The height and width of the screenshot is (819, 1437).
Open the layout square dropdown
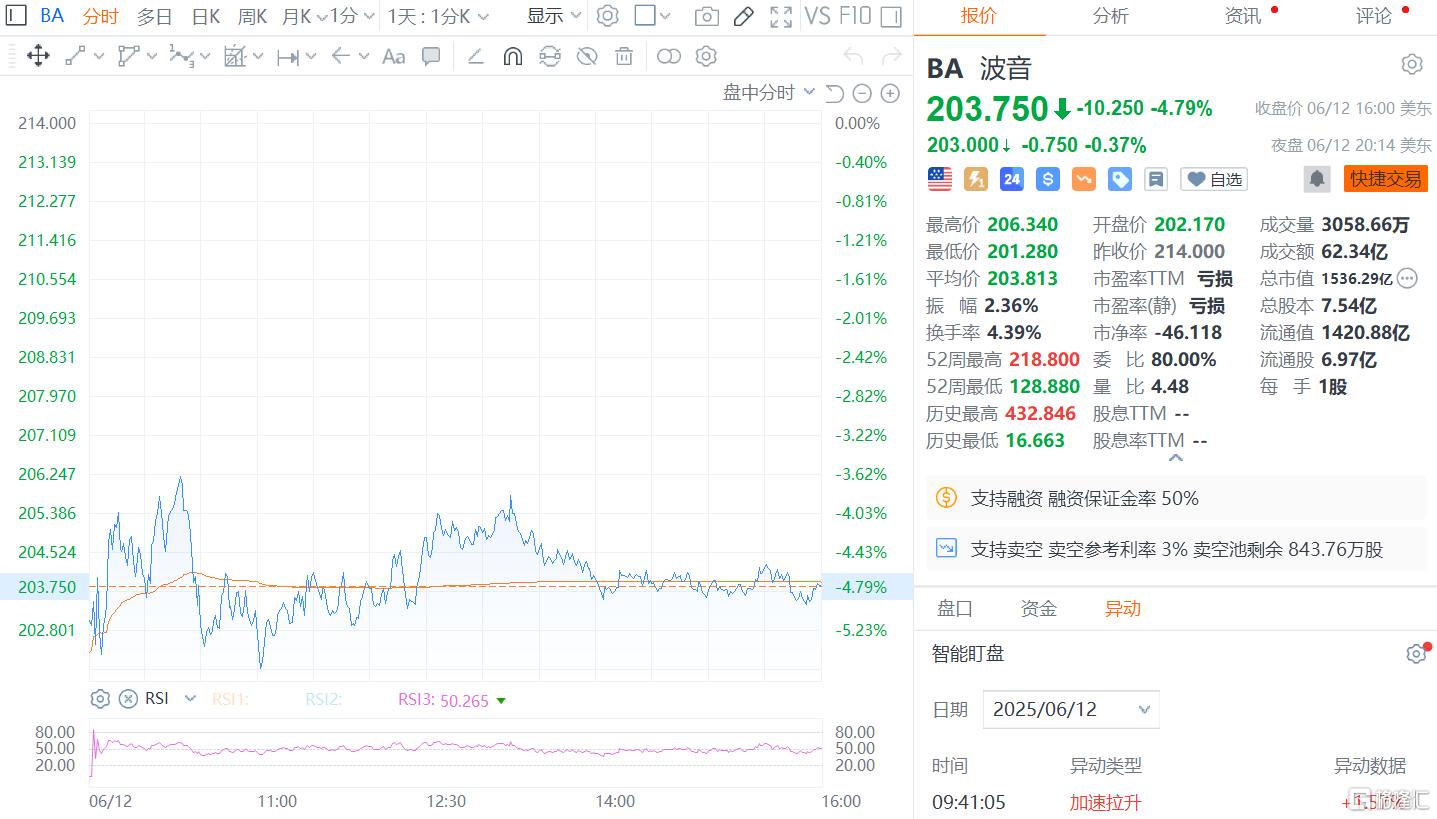coord(653,16)
